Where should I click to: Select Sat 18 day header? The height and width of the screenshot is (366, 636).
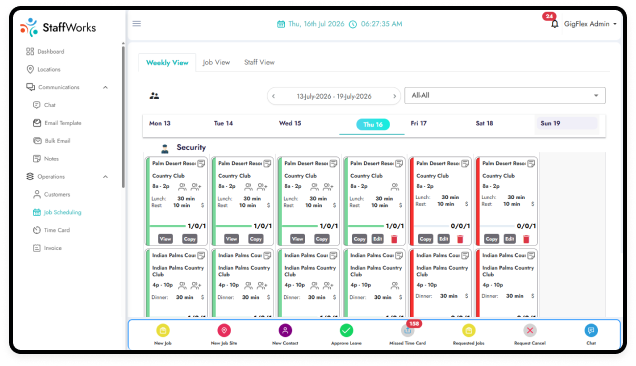click(484, 123)
